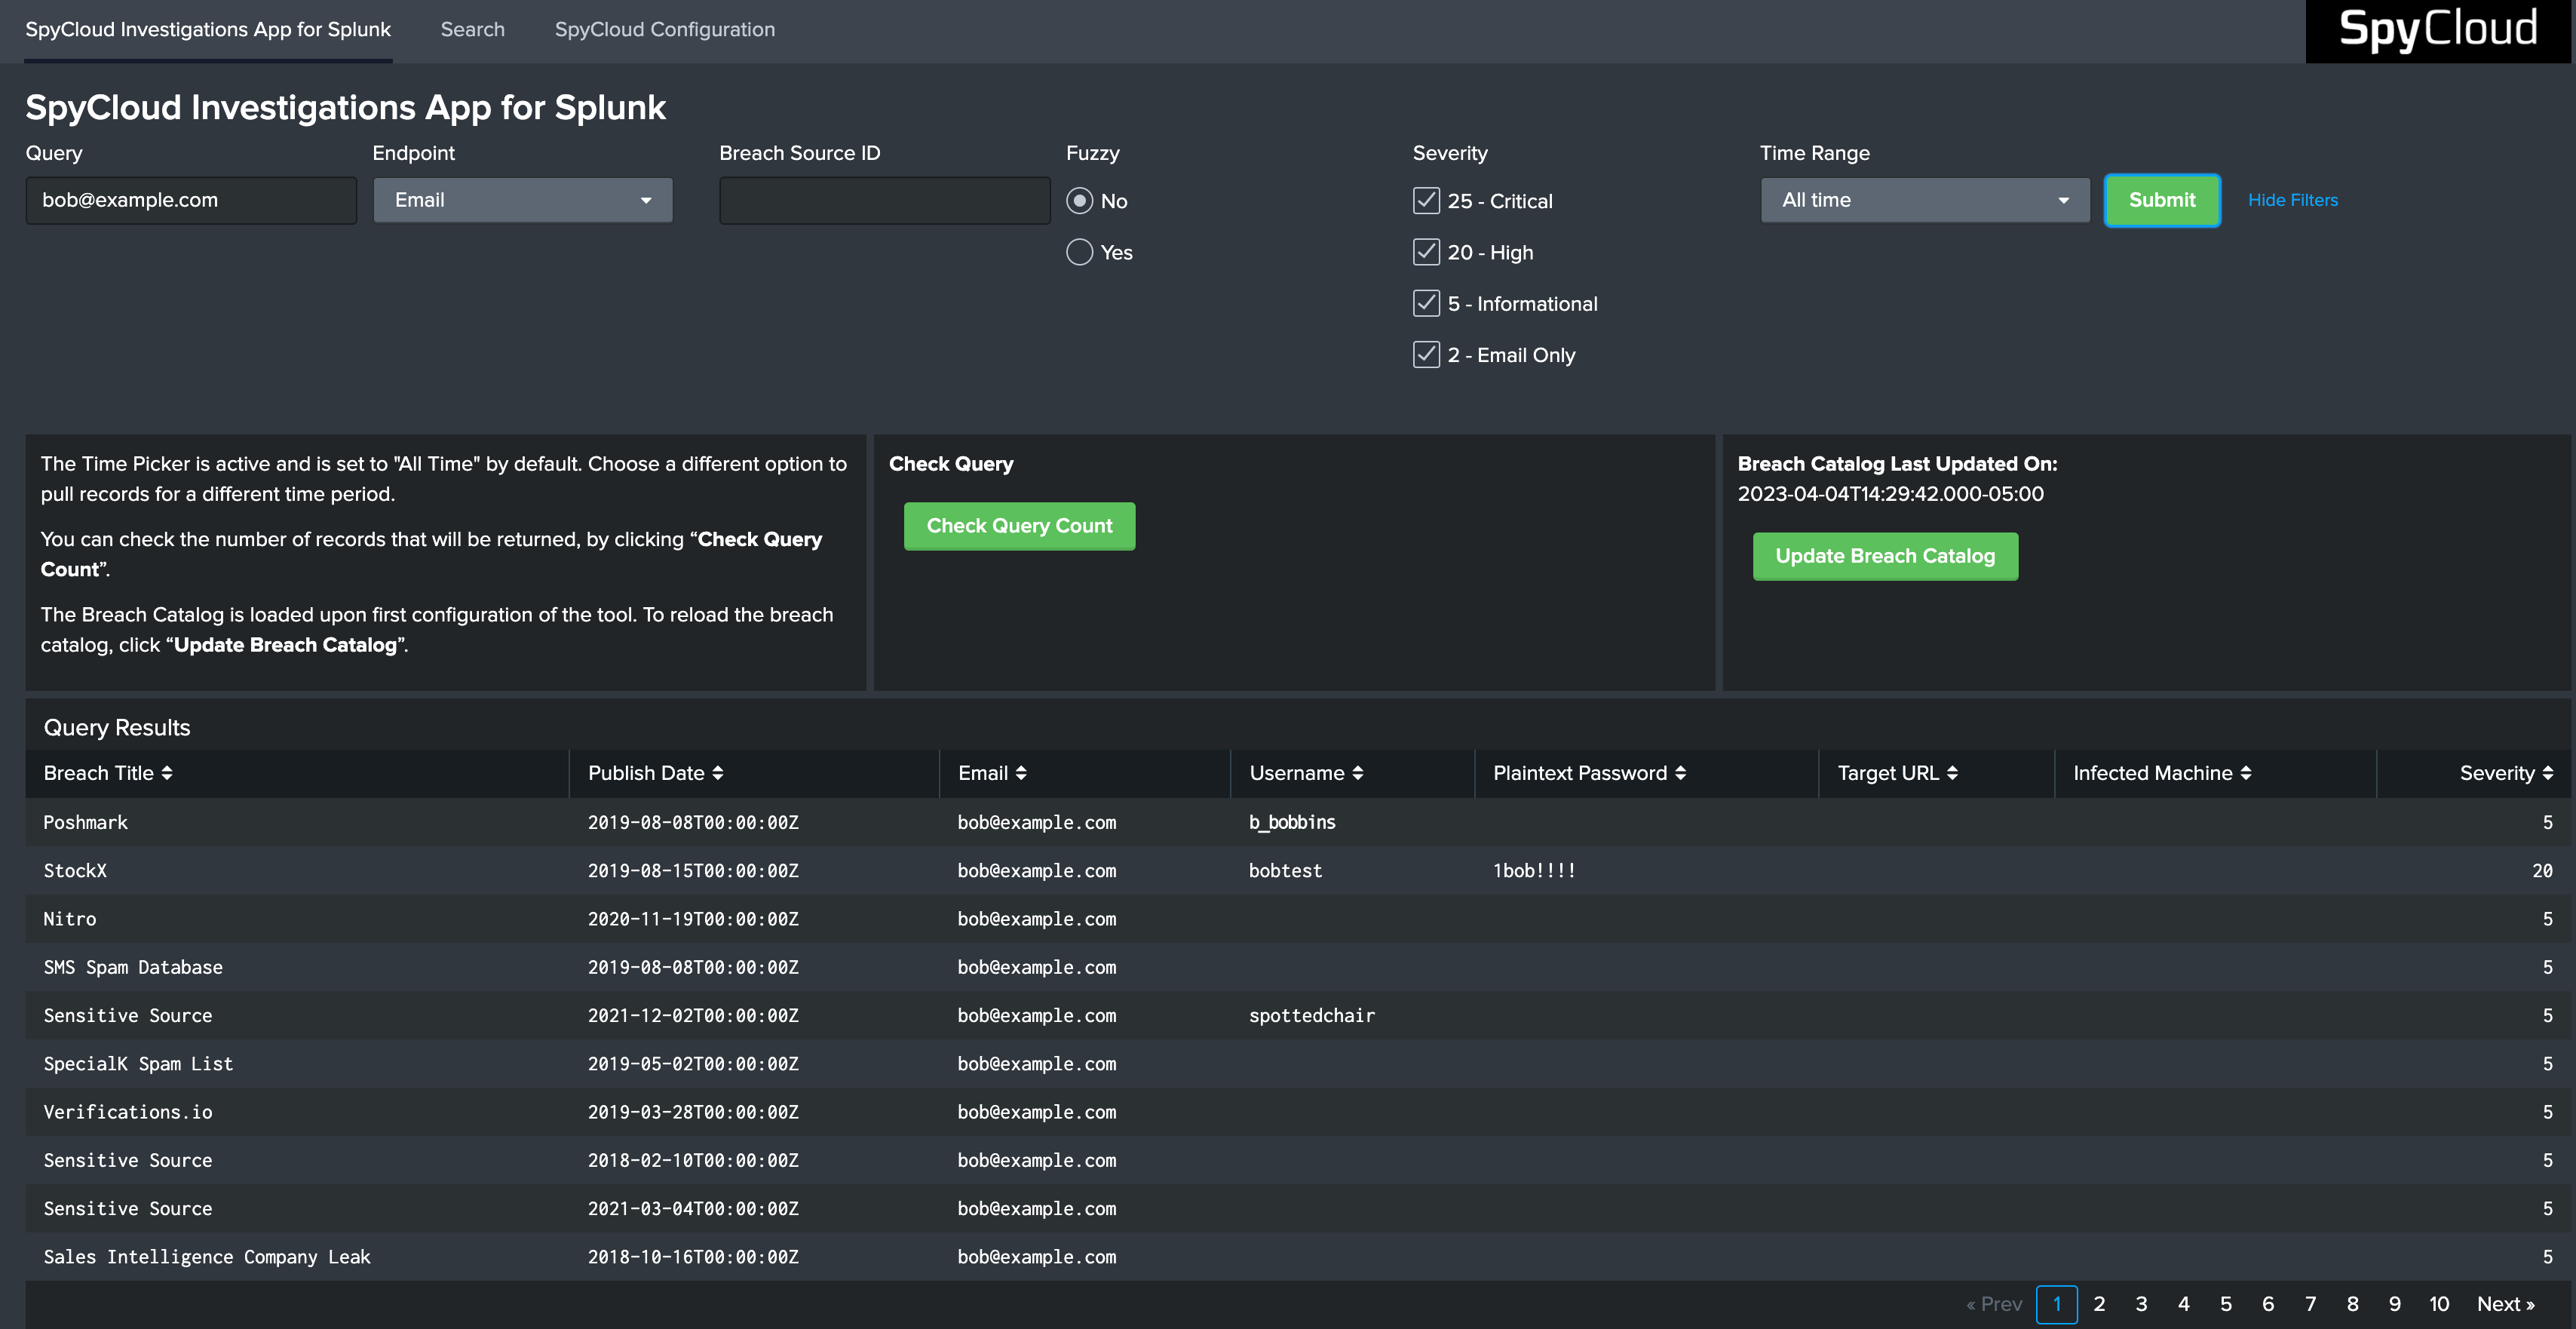Screen dimensions: 2576x1329
Task: Click the green Submit button
Action: point(2162,200)
